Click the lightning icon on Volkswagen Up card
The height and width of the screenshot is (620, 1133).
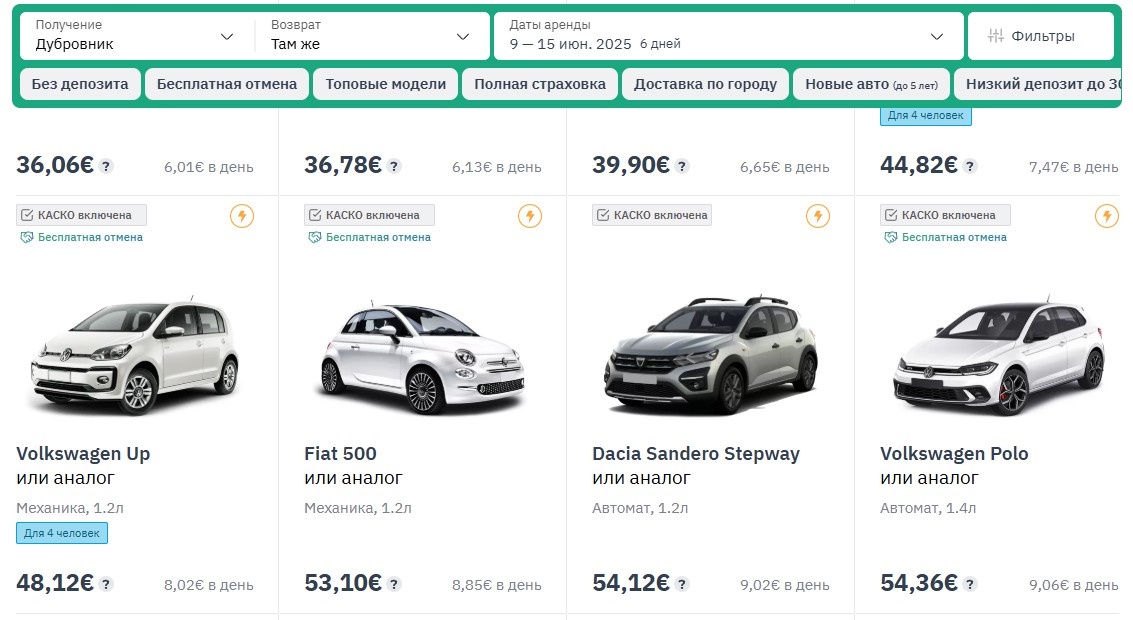click(243, 214)
